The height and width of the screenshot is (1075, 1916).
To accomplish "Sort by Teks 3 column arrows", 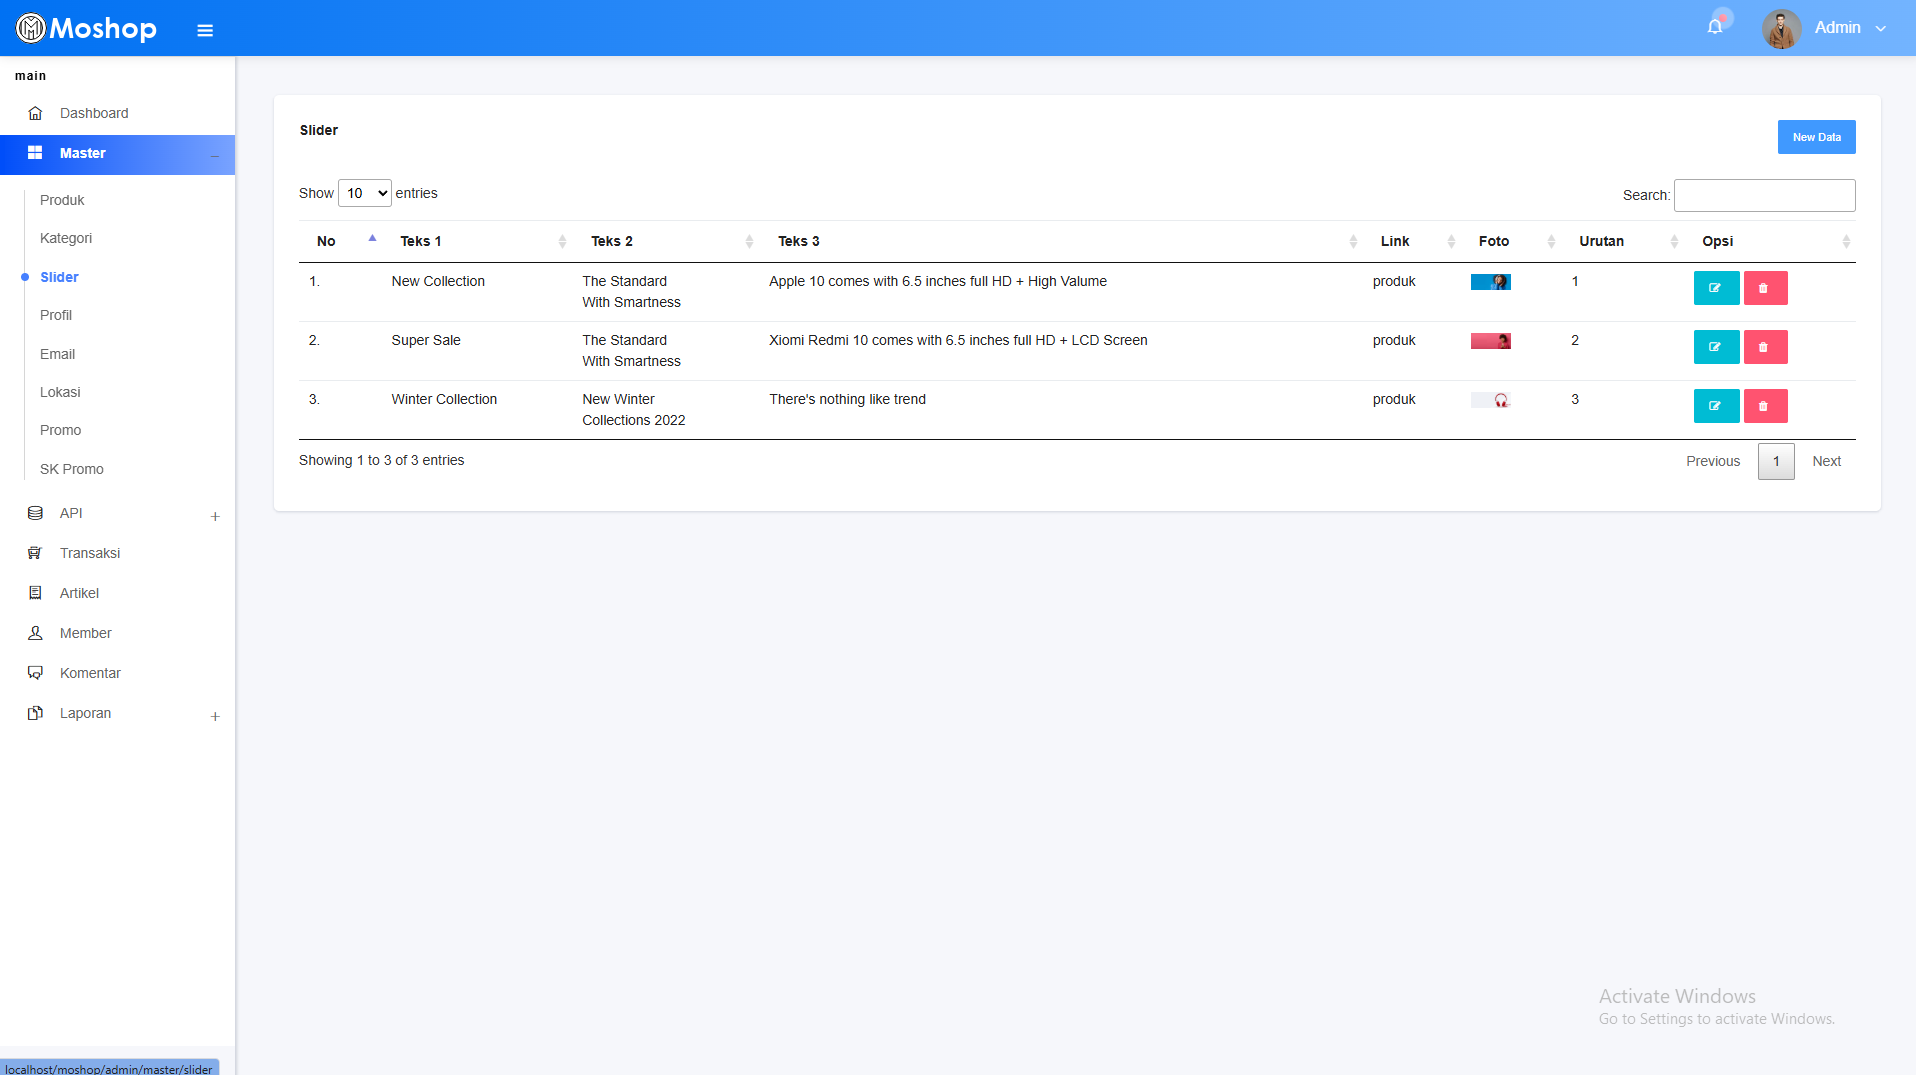I will tap(1353, 241).
